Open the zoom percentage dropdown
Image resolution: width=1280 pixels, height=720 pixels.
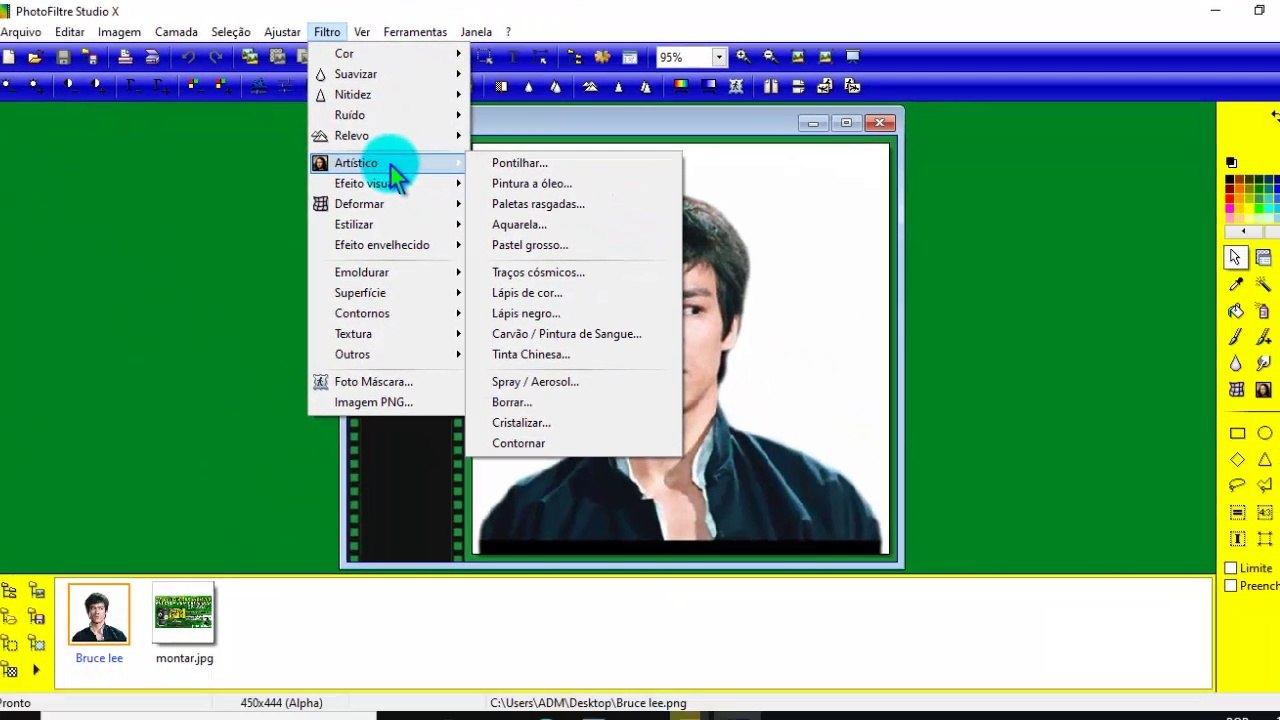[x=718, y=57]
